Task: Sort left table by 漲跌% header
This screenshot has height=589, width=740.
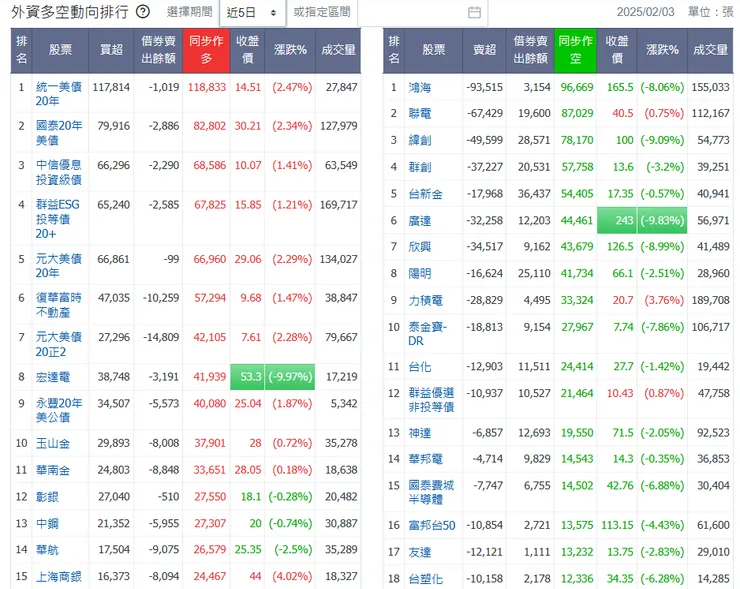Action: [290, 50]
